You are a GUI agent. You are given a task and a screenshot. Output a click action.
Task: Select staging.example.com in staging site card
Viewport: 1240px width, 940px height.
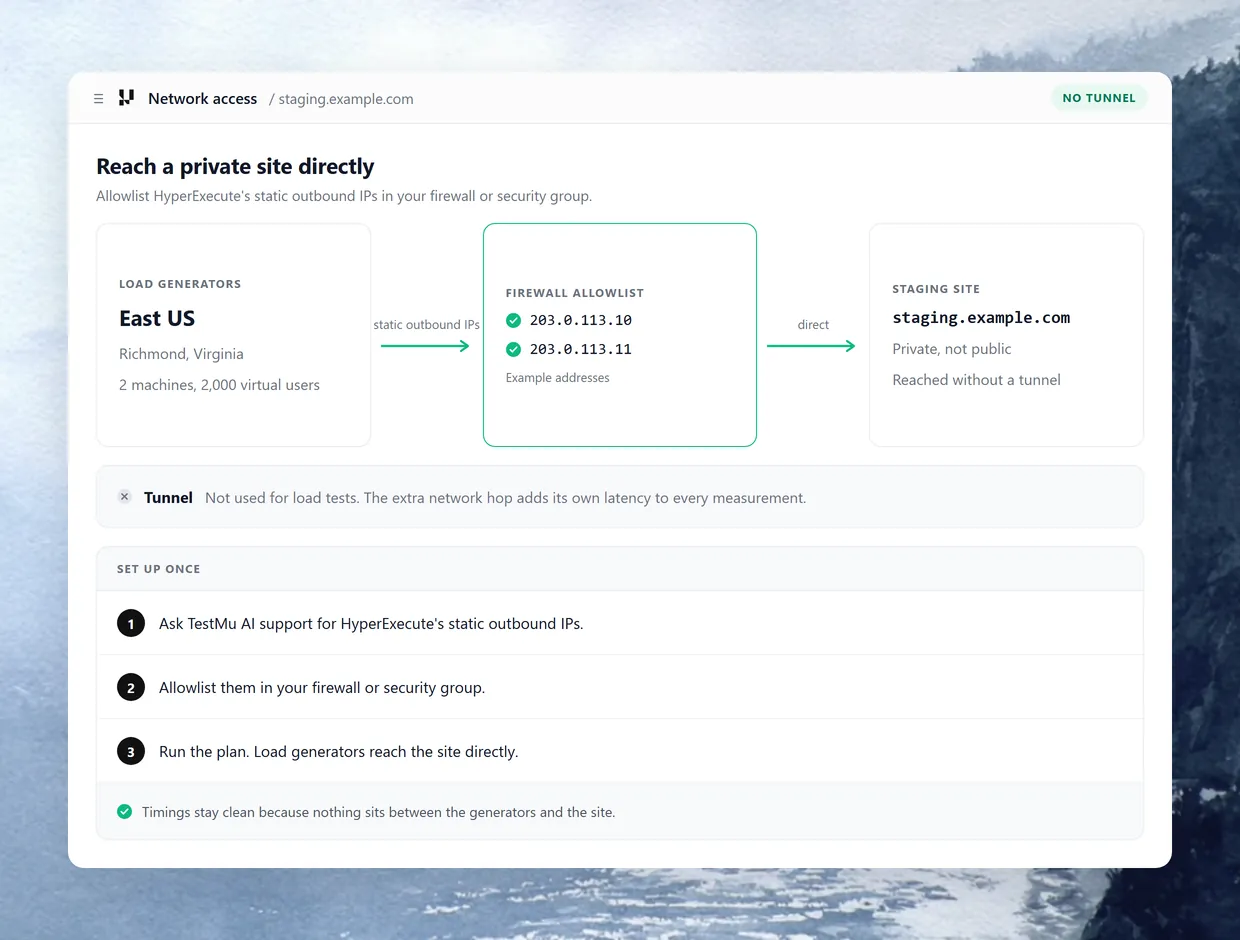pyautogui.click(x=981, y=318)
